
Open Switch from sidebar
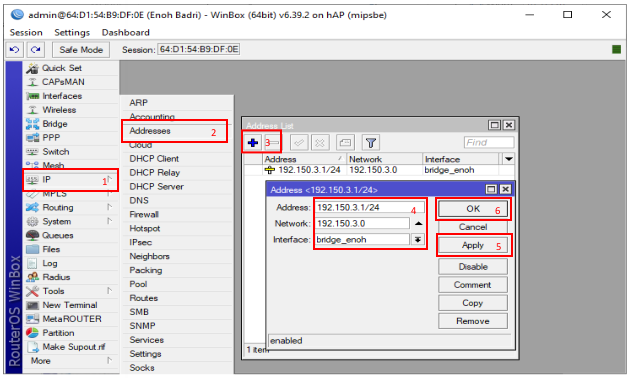click(x=71, y=152)
